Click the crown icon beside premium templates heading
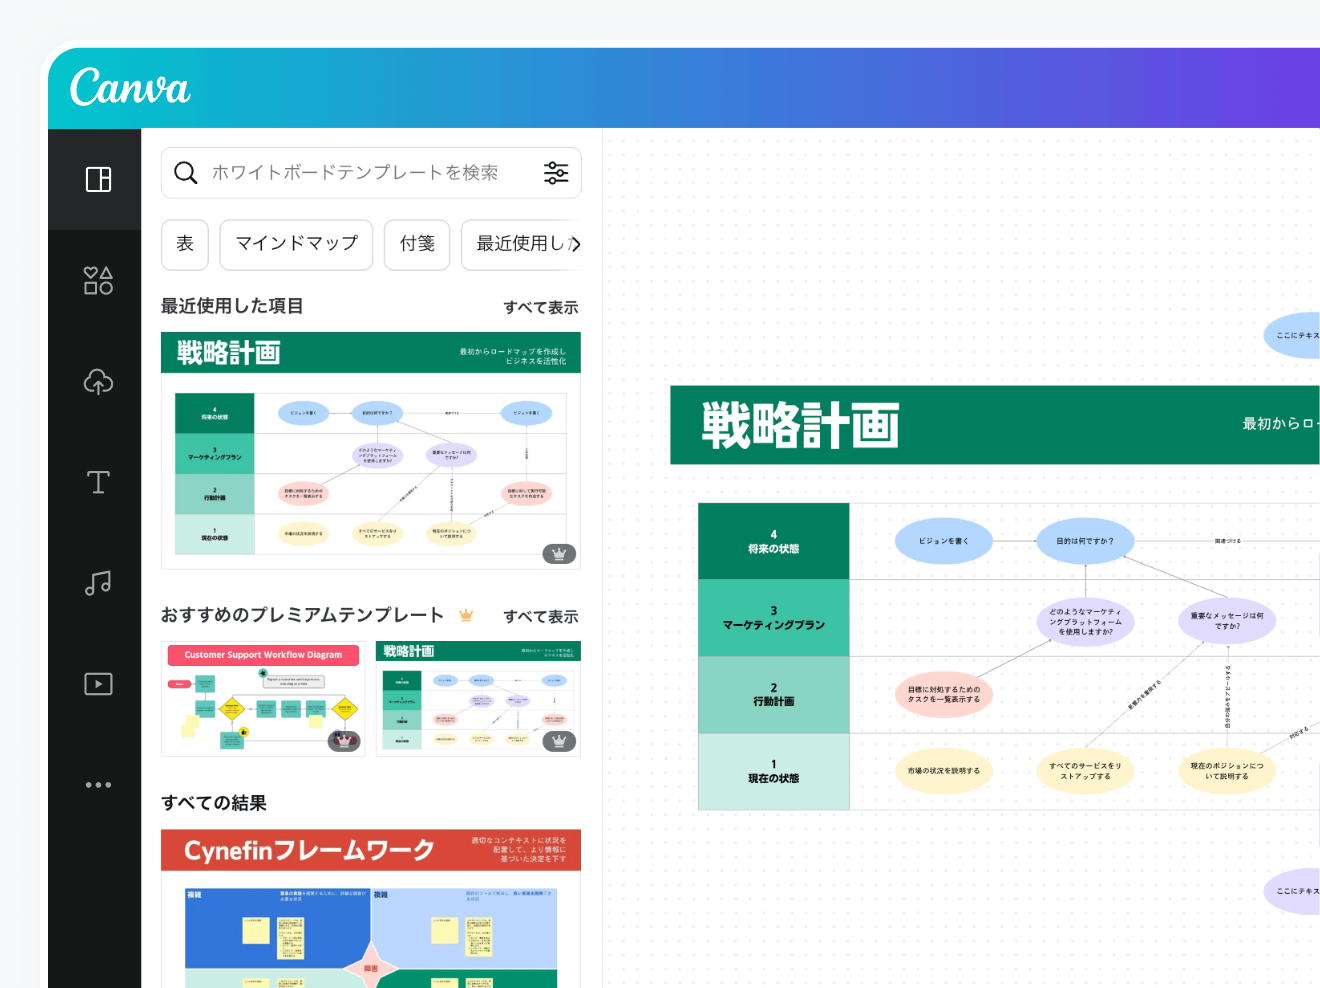The image size is (1320, 988). pyautogui.click(x=465, y=616)
